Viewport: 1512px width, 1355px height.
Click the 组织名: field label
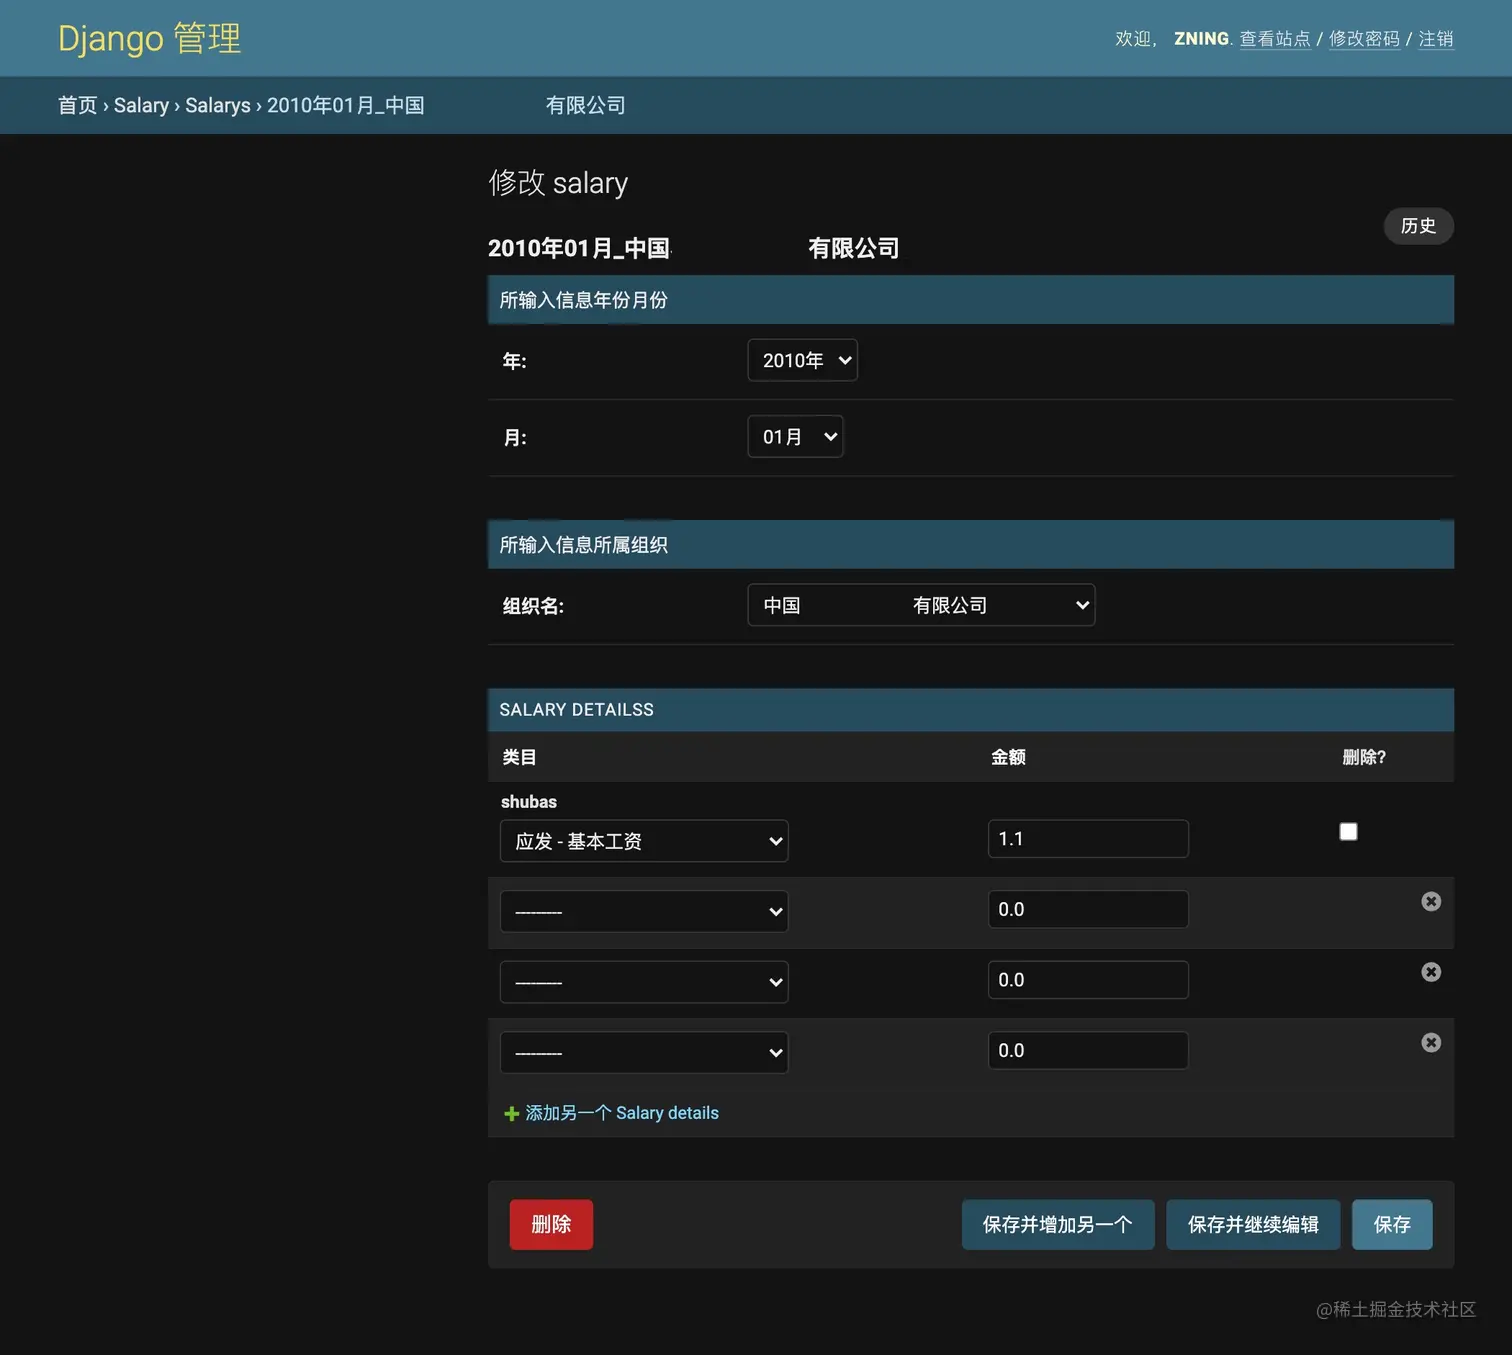pyautogui.click(x=533, y=606)
